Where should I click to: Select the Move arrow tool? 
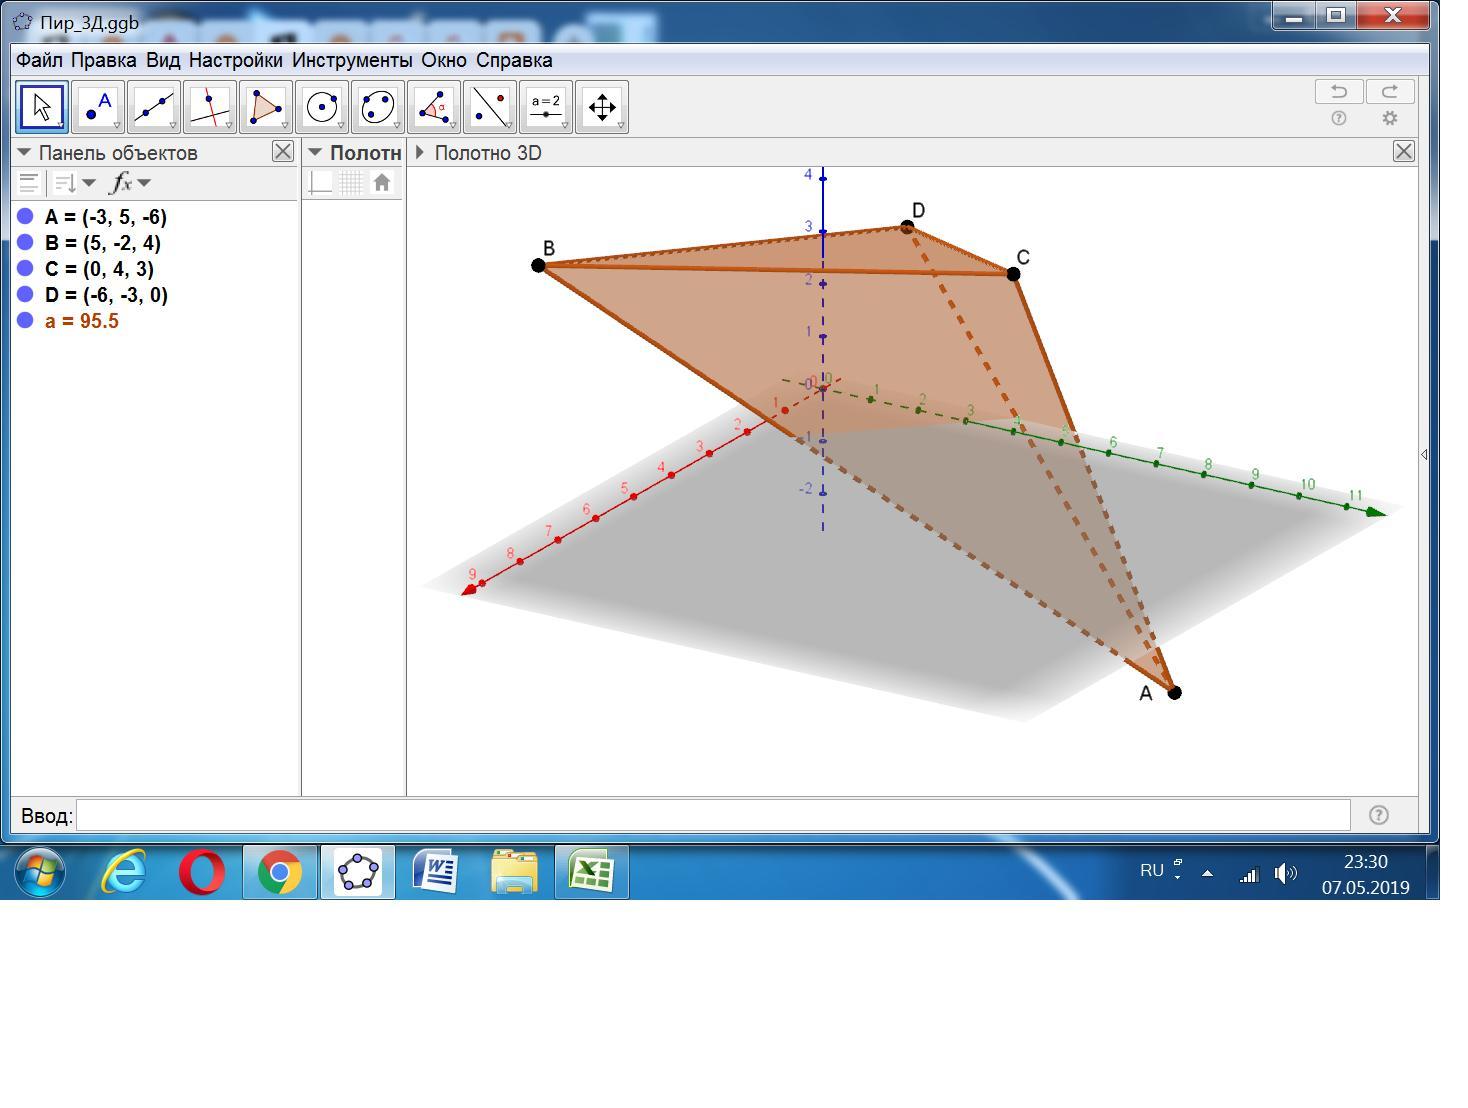[42, 107]
